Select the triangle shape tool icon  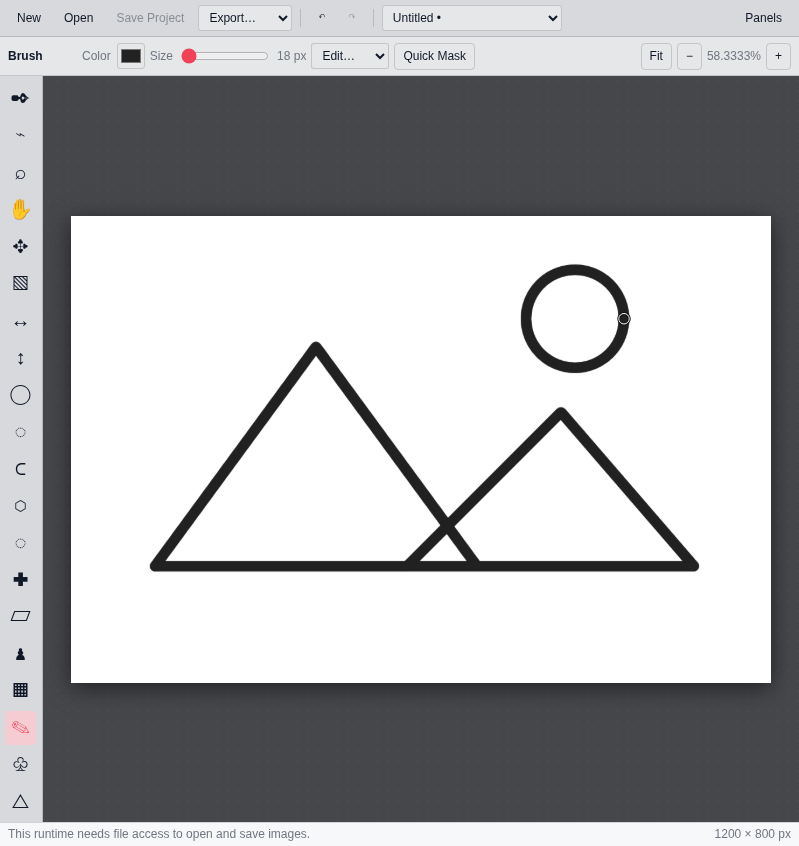[20, 801]
